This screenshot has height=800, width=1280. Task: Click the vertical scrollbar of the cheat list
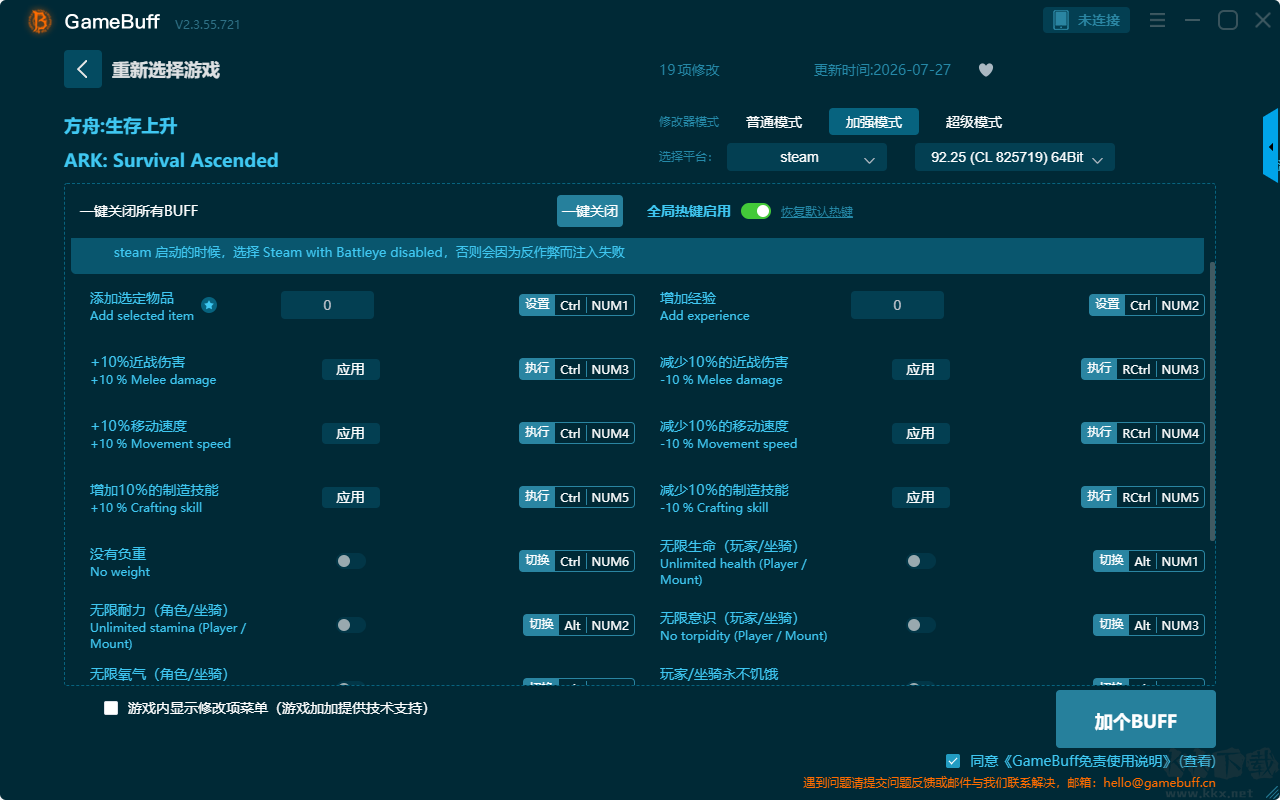1213,402
